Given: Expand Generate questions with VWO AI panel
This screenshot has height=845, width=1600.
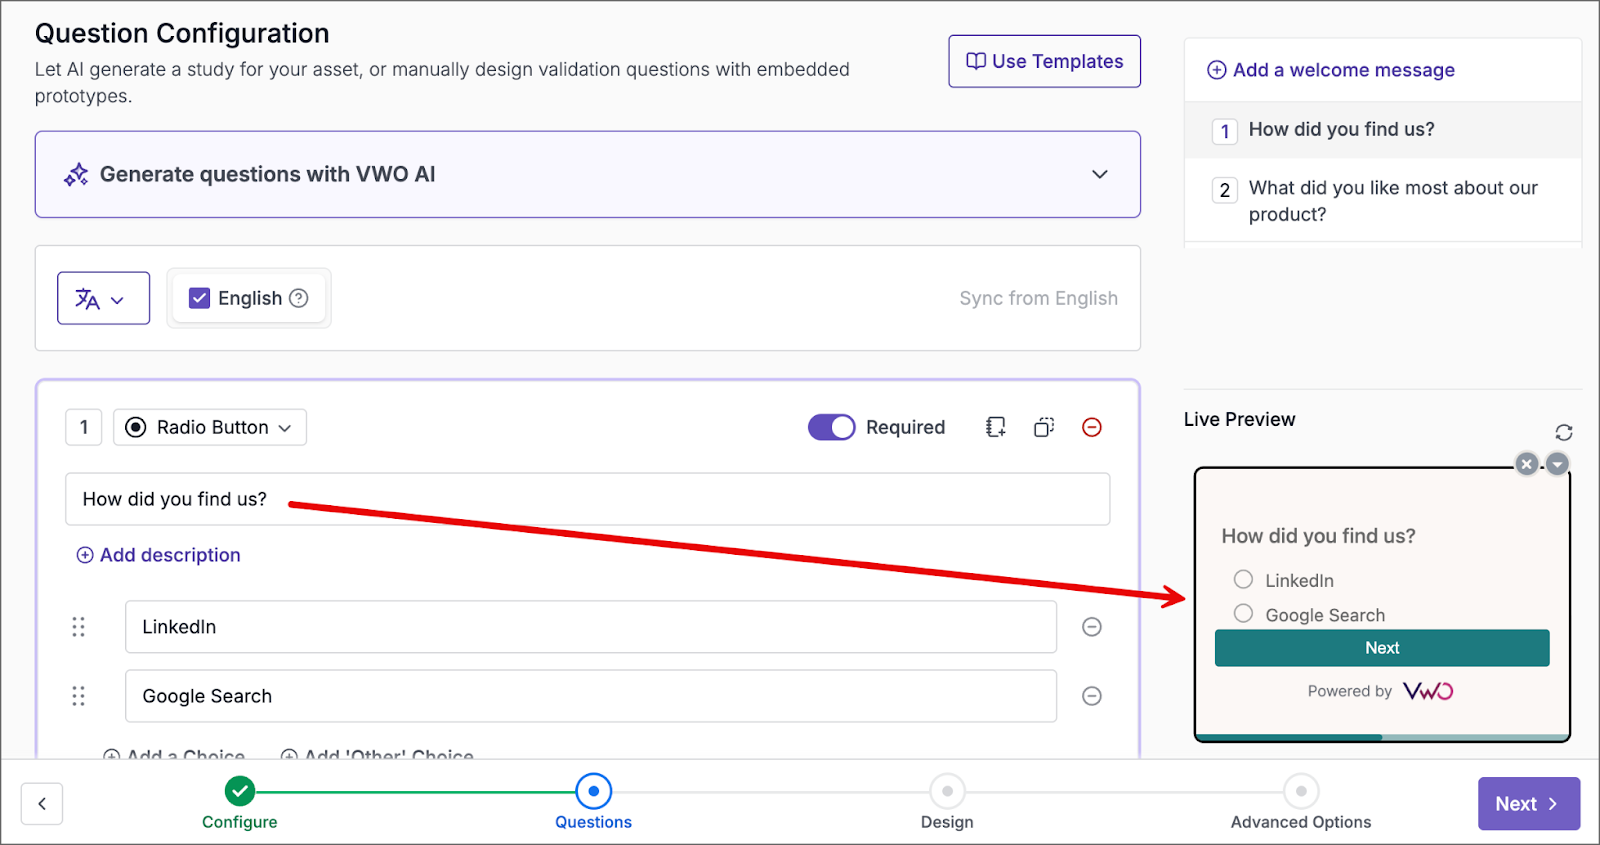Looking at the screenshot, I should coord(1100,174).
